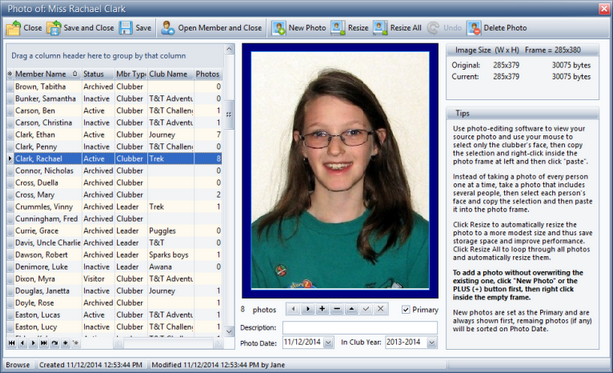Jump to last record in member grid

[44, 343]
